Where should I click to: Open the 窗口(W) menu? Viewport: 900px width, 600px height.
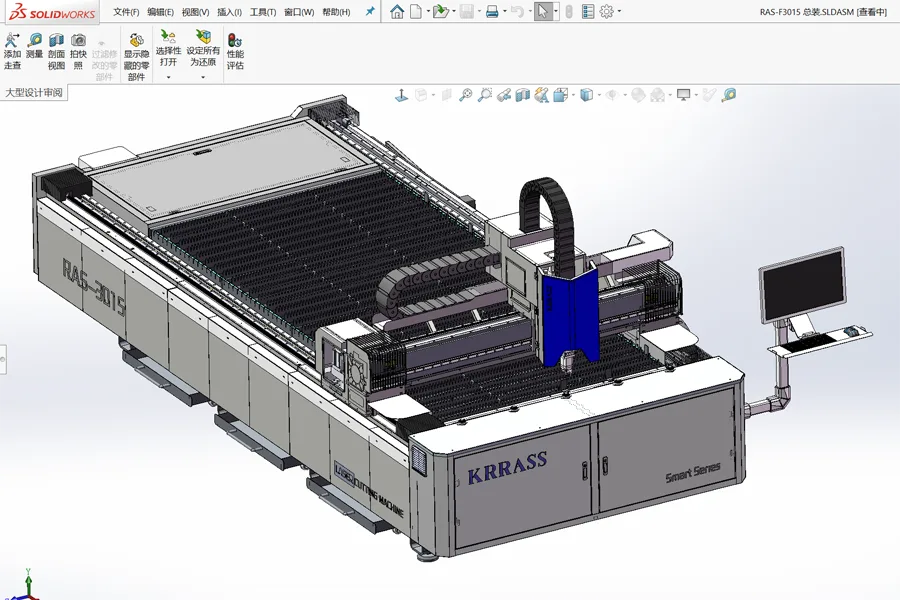coord(299,11)
